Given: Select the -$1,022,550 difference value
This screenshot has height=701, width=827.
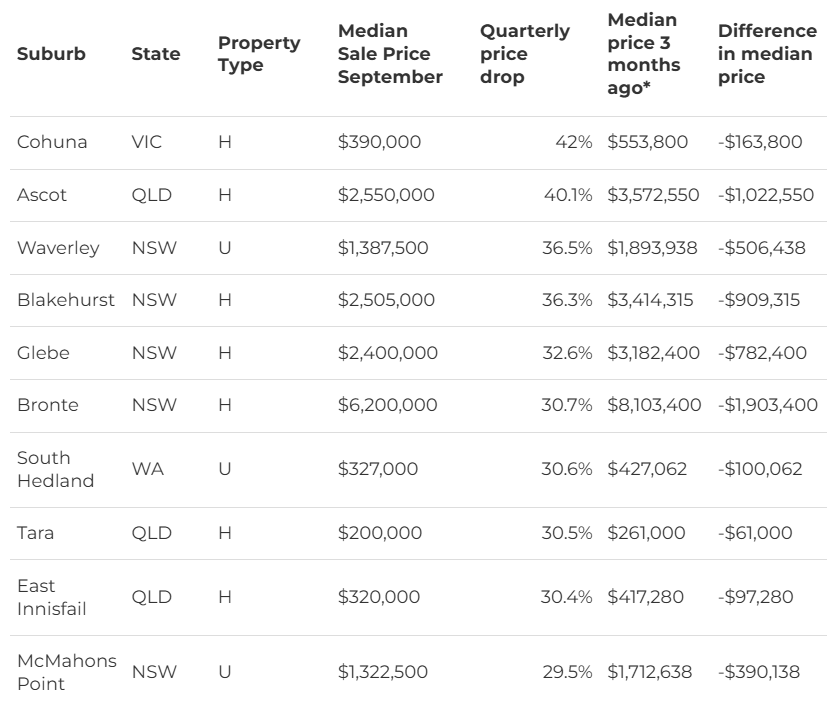Looking at the screenshot, I should pos(766,195).
